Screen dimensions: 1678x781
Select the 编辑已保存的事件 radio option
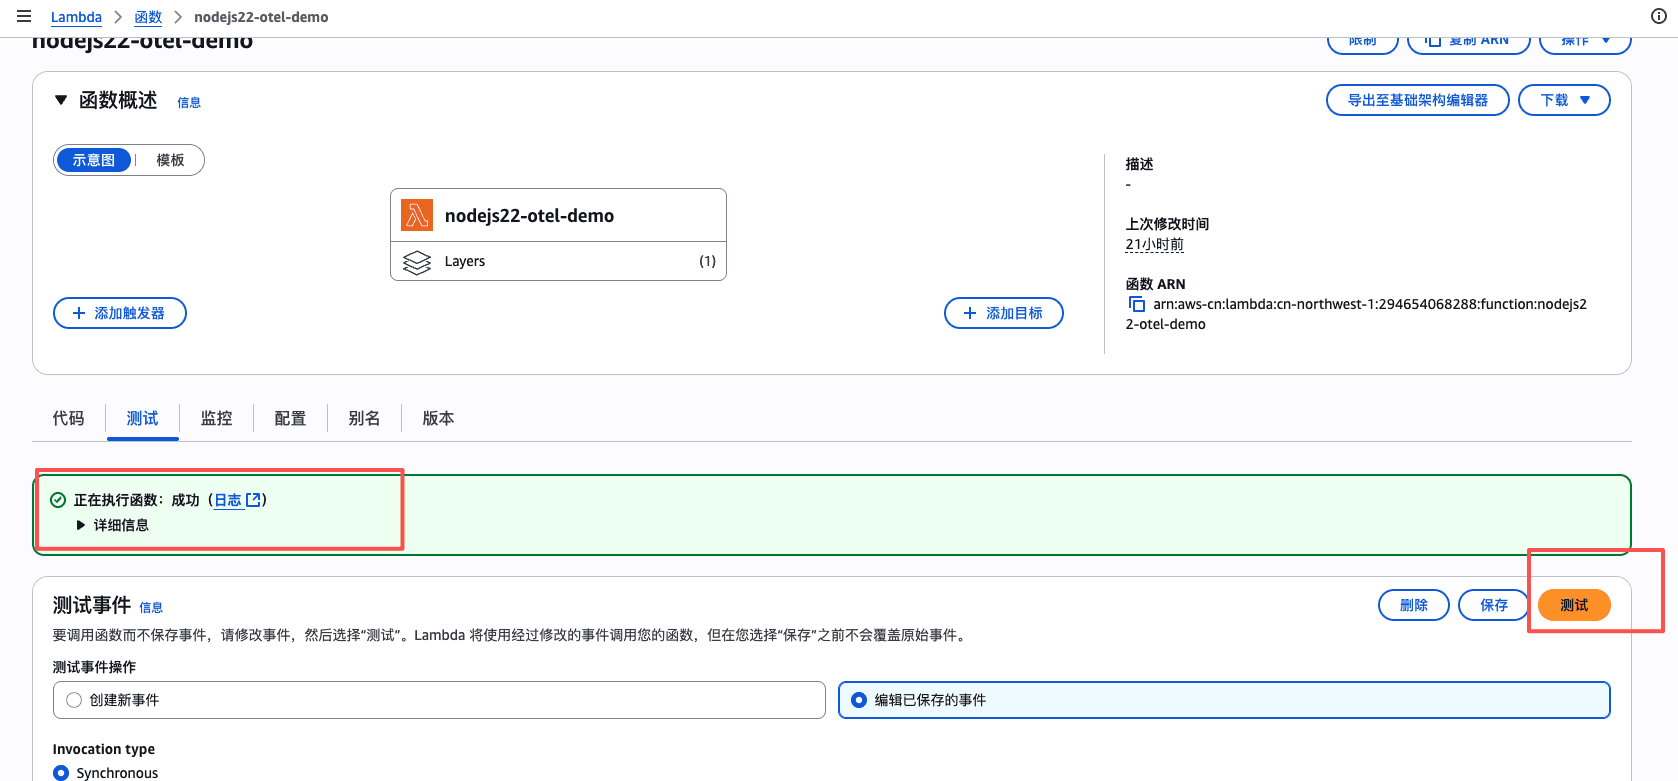(859, 700)
